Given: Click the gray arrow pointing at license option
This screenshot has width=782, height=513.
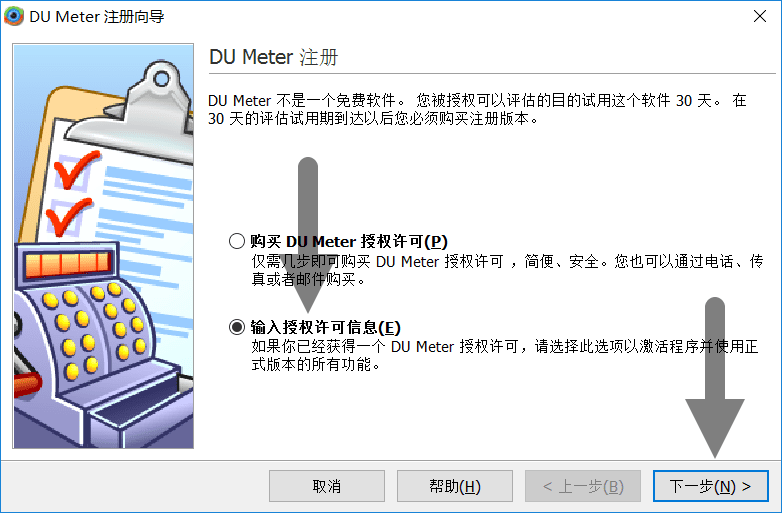Looking at the screenshot, I should (308, 234).
